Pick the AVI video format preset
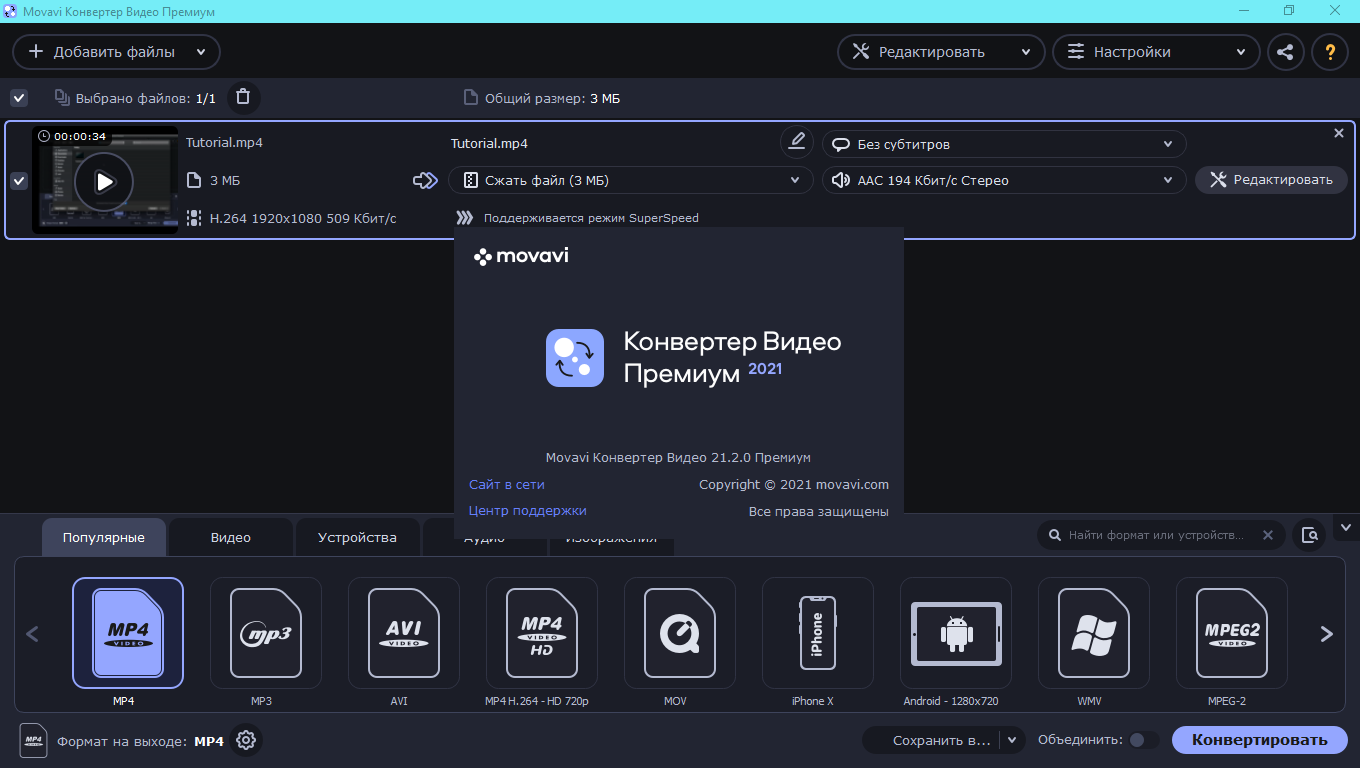The width and height of the screenshot is (1360, 768). (x=404, y=633)
